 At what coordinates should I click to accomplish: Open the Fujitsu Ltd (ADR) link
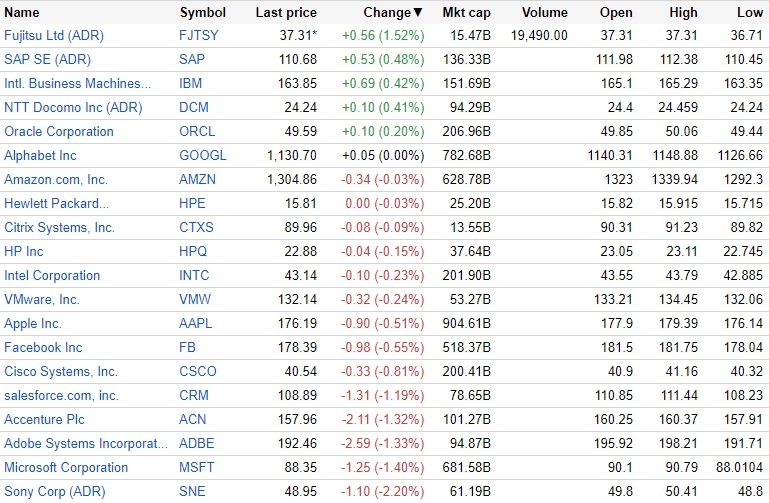point(54,35)
